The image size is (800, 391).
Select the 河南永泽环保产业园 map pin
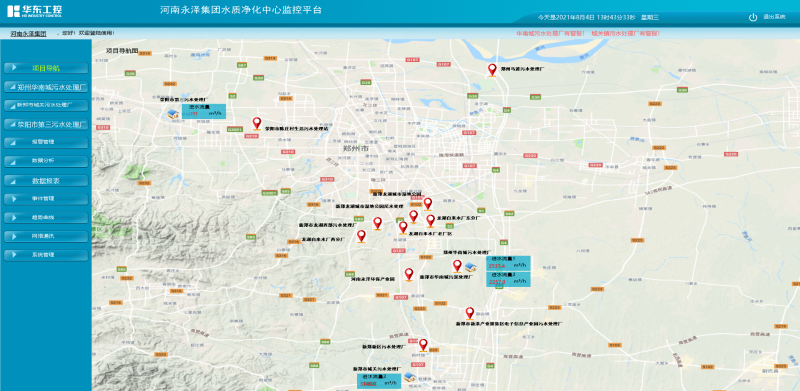(x=409, y=275)
